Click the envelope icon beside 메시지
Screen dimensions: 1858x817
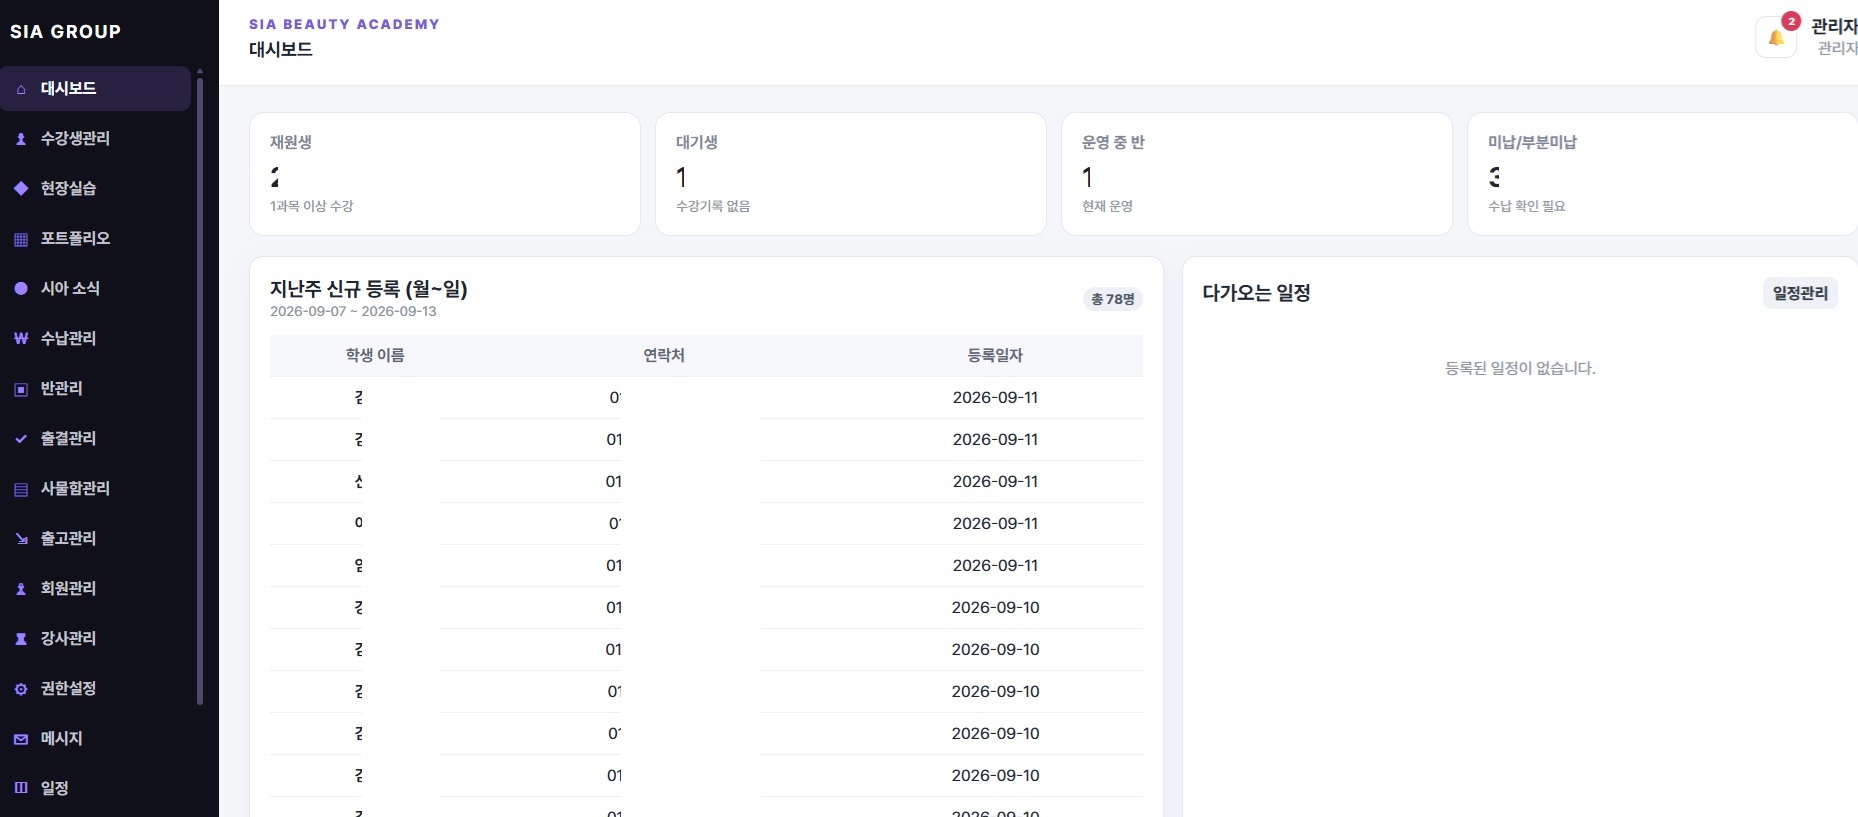point(21,739)
